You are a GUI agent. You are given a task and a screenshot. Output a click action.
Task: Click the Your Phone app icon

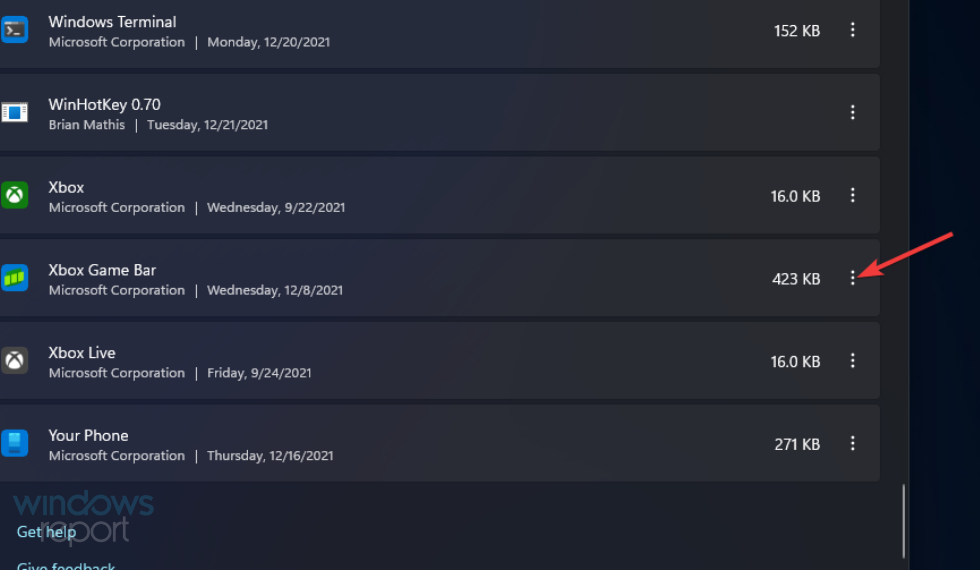14,443
